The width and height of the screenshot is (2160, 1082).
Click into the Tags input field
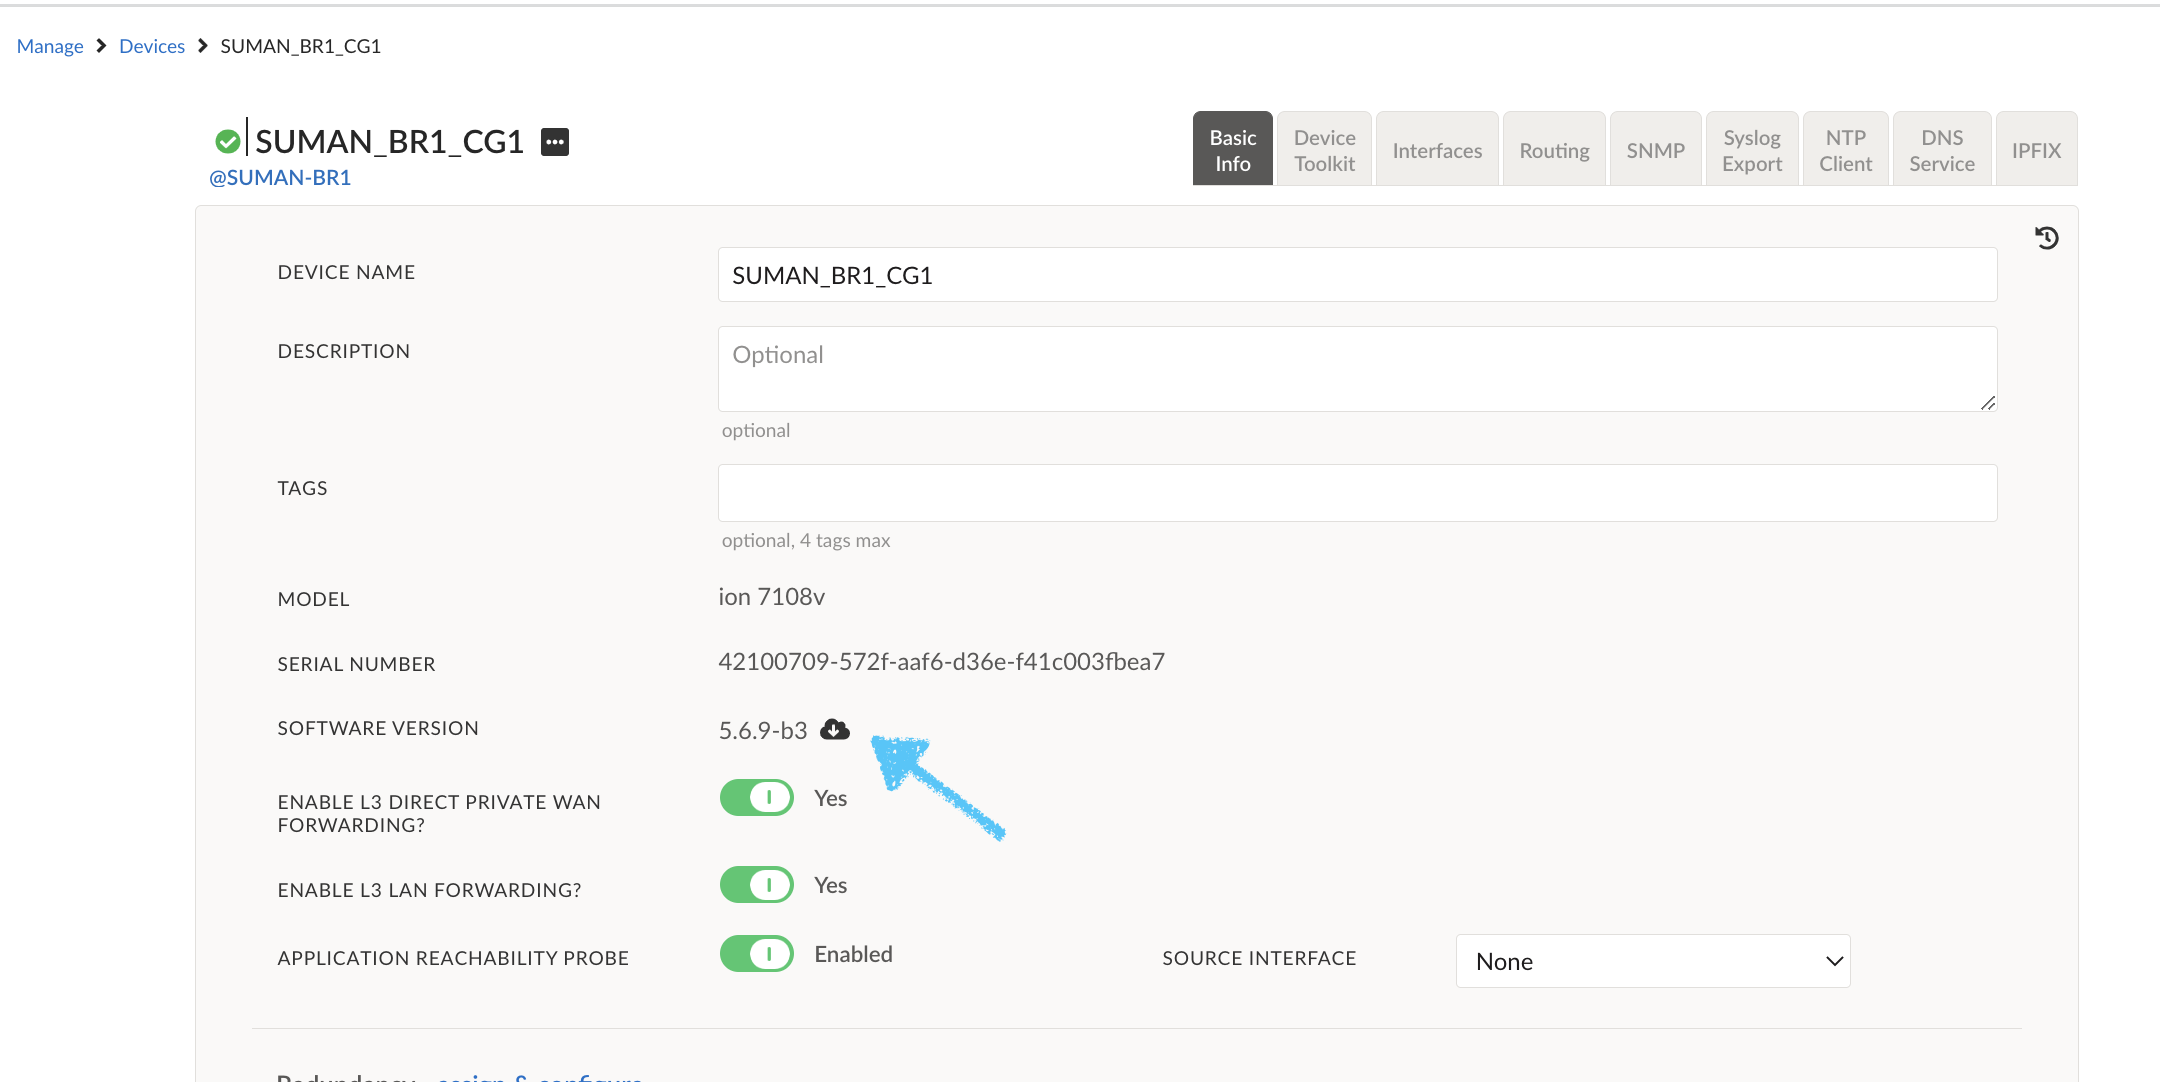(1357, 493)
